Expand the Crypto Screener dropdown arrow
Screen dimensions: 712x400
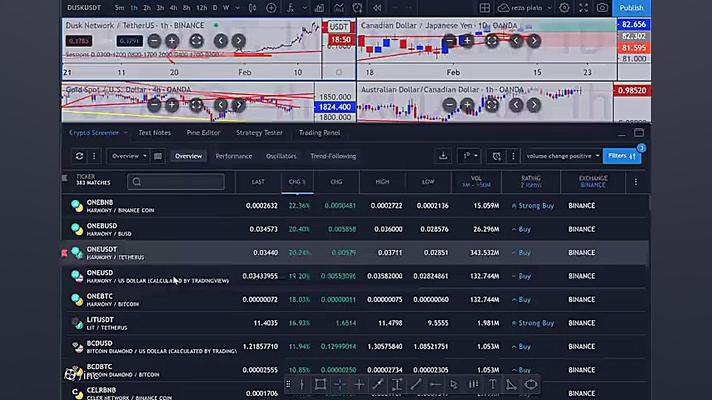pos(126,133)
